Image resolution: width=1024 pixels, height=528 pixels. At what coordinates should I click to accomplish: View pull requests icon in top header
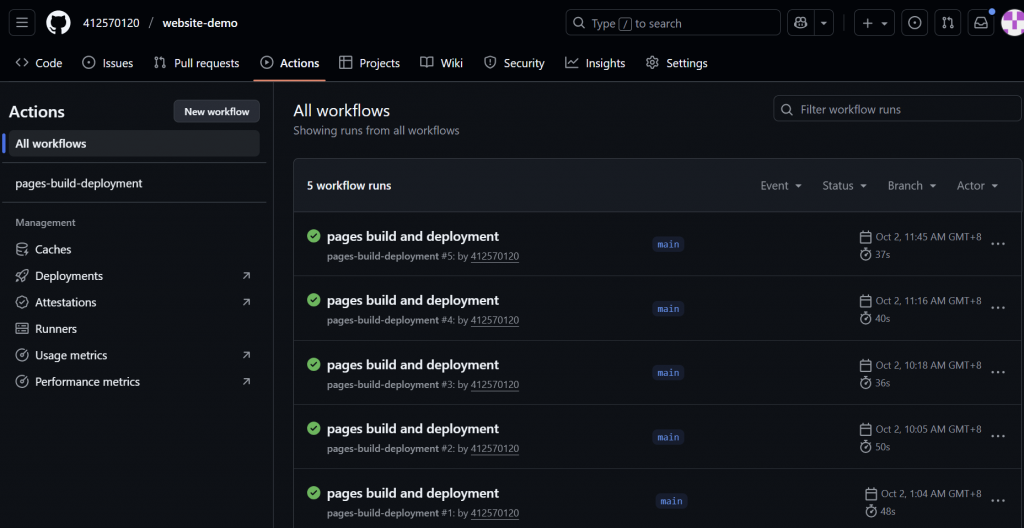point(948,23)
